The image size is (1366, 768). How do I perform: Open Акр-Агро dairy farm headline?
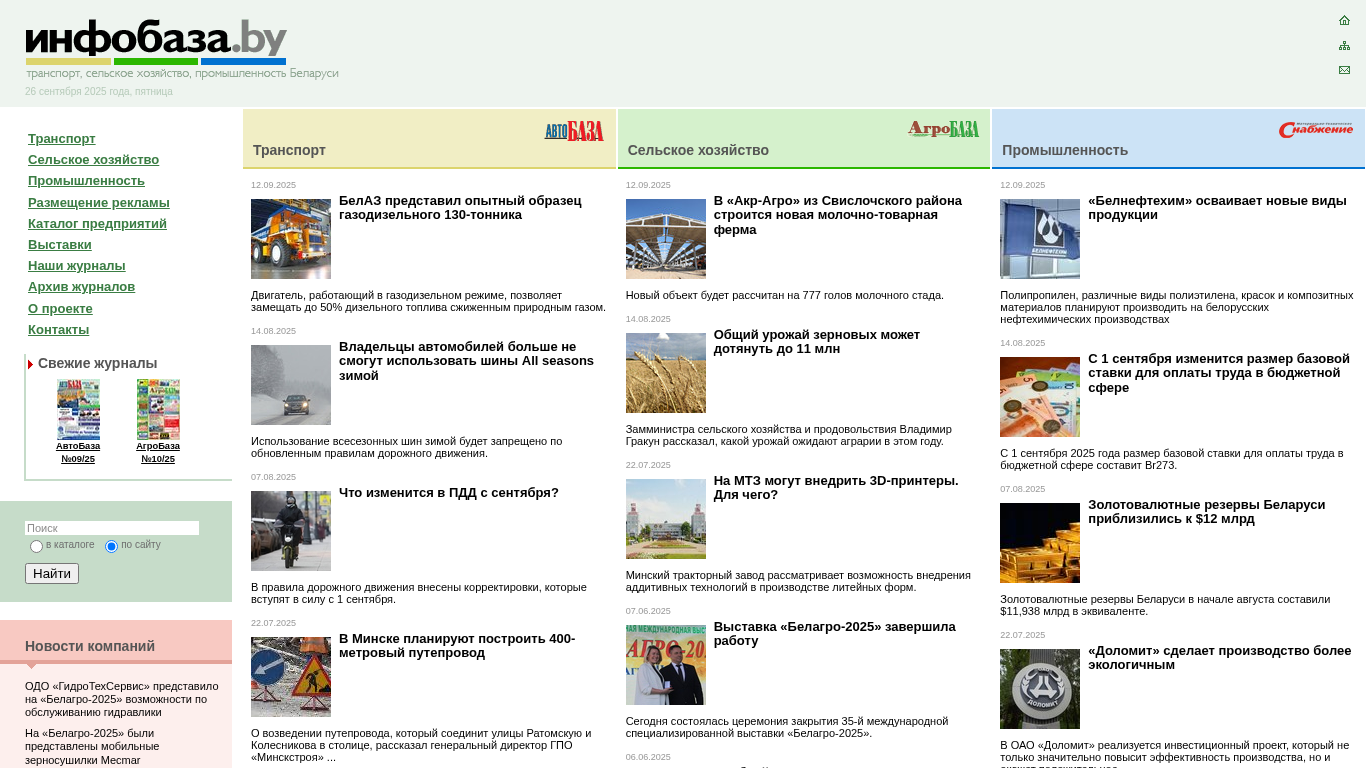click(x=838, y=215)
